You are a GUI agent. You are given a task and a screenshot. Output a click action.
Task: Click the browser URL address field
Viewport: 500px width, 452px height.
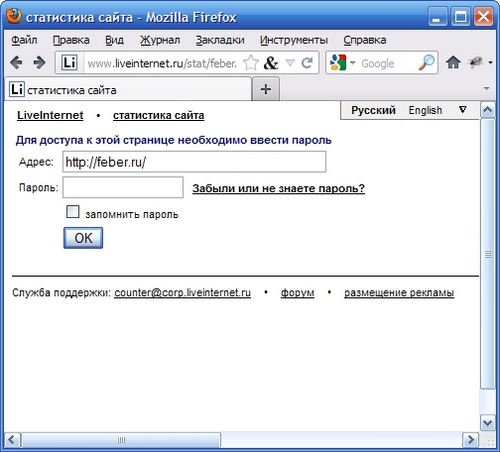point(162,63)
